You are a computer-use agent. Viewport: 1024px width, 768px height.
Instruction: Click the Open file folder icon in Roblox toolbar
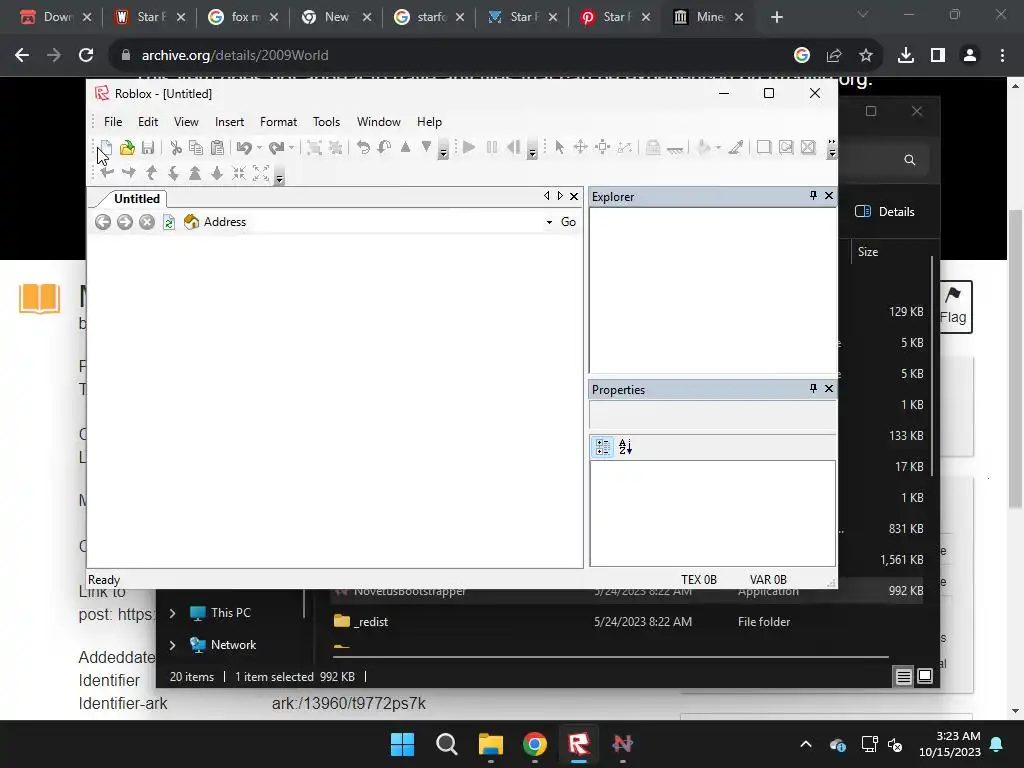pos(127,148)
